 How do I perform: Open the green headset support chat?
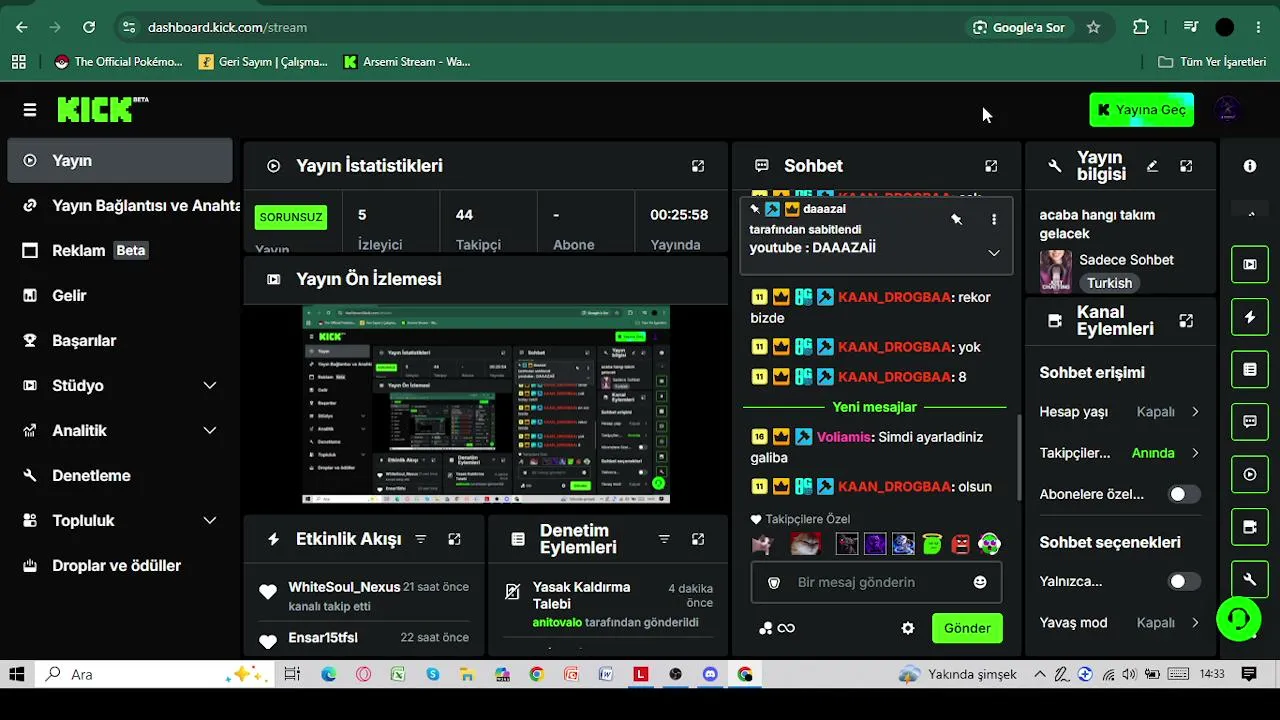click(1238, 619)
